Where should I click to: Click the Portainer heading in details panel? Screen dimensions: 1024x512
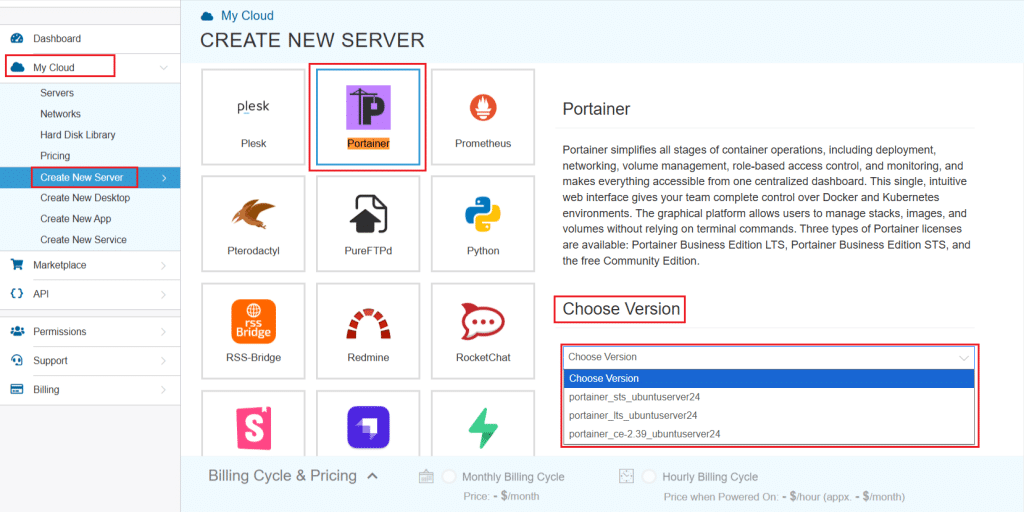click(596, 109)
